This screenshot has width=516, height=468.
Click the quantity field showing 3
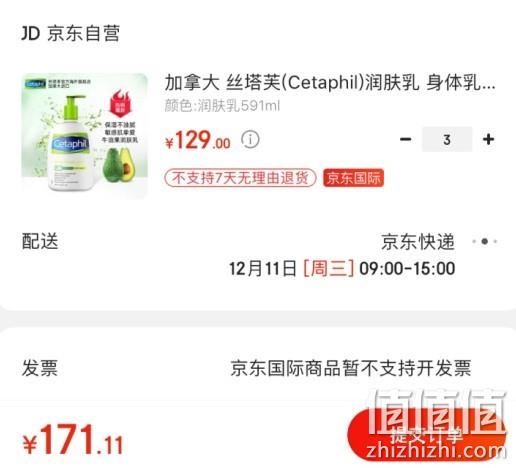[447, 139]
